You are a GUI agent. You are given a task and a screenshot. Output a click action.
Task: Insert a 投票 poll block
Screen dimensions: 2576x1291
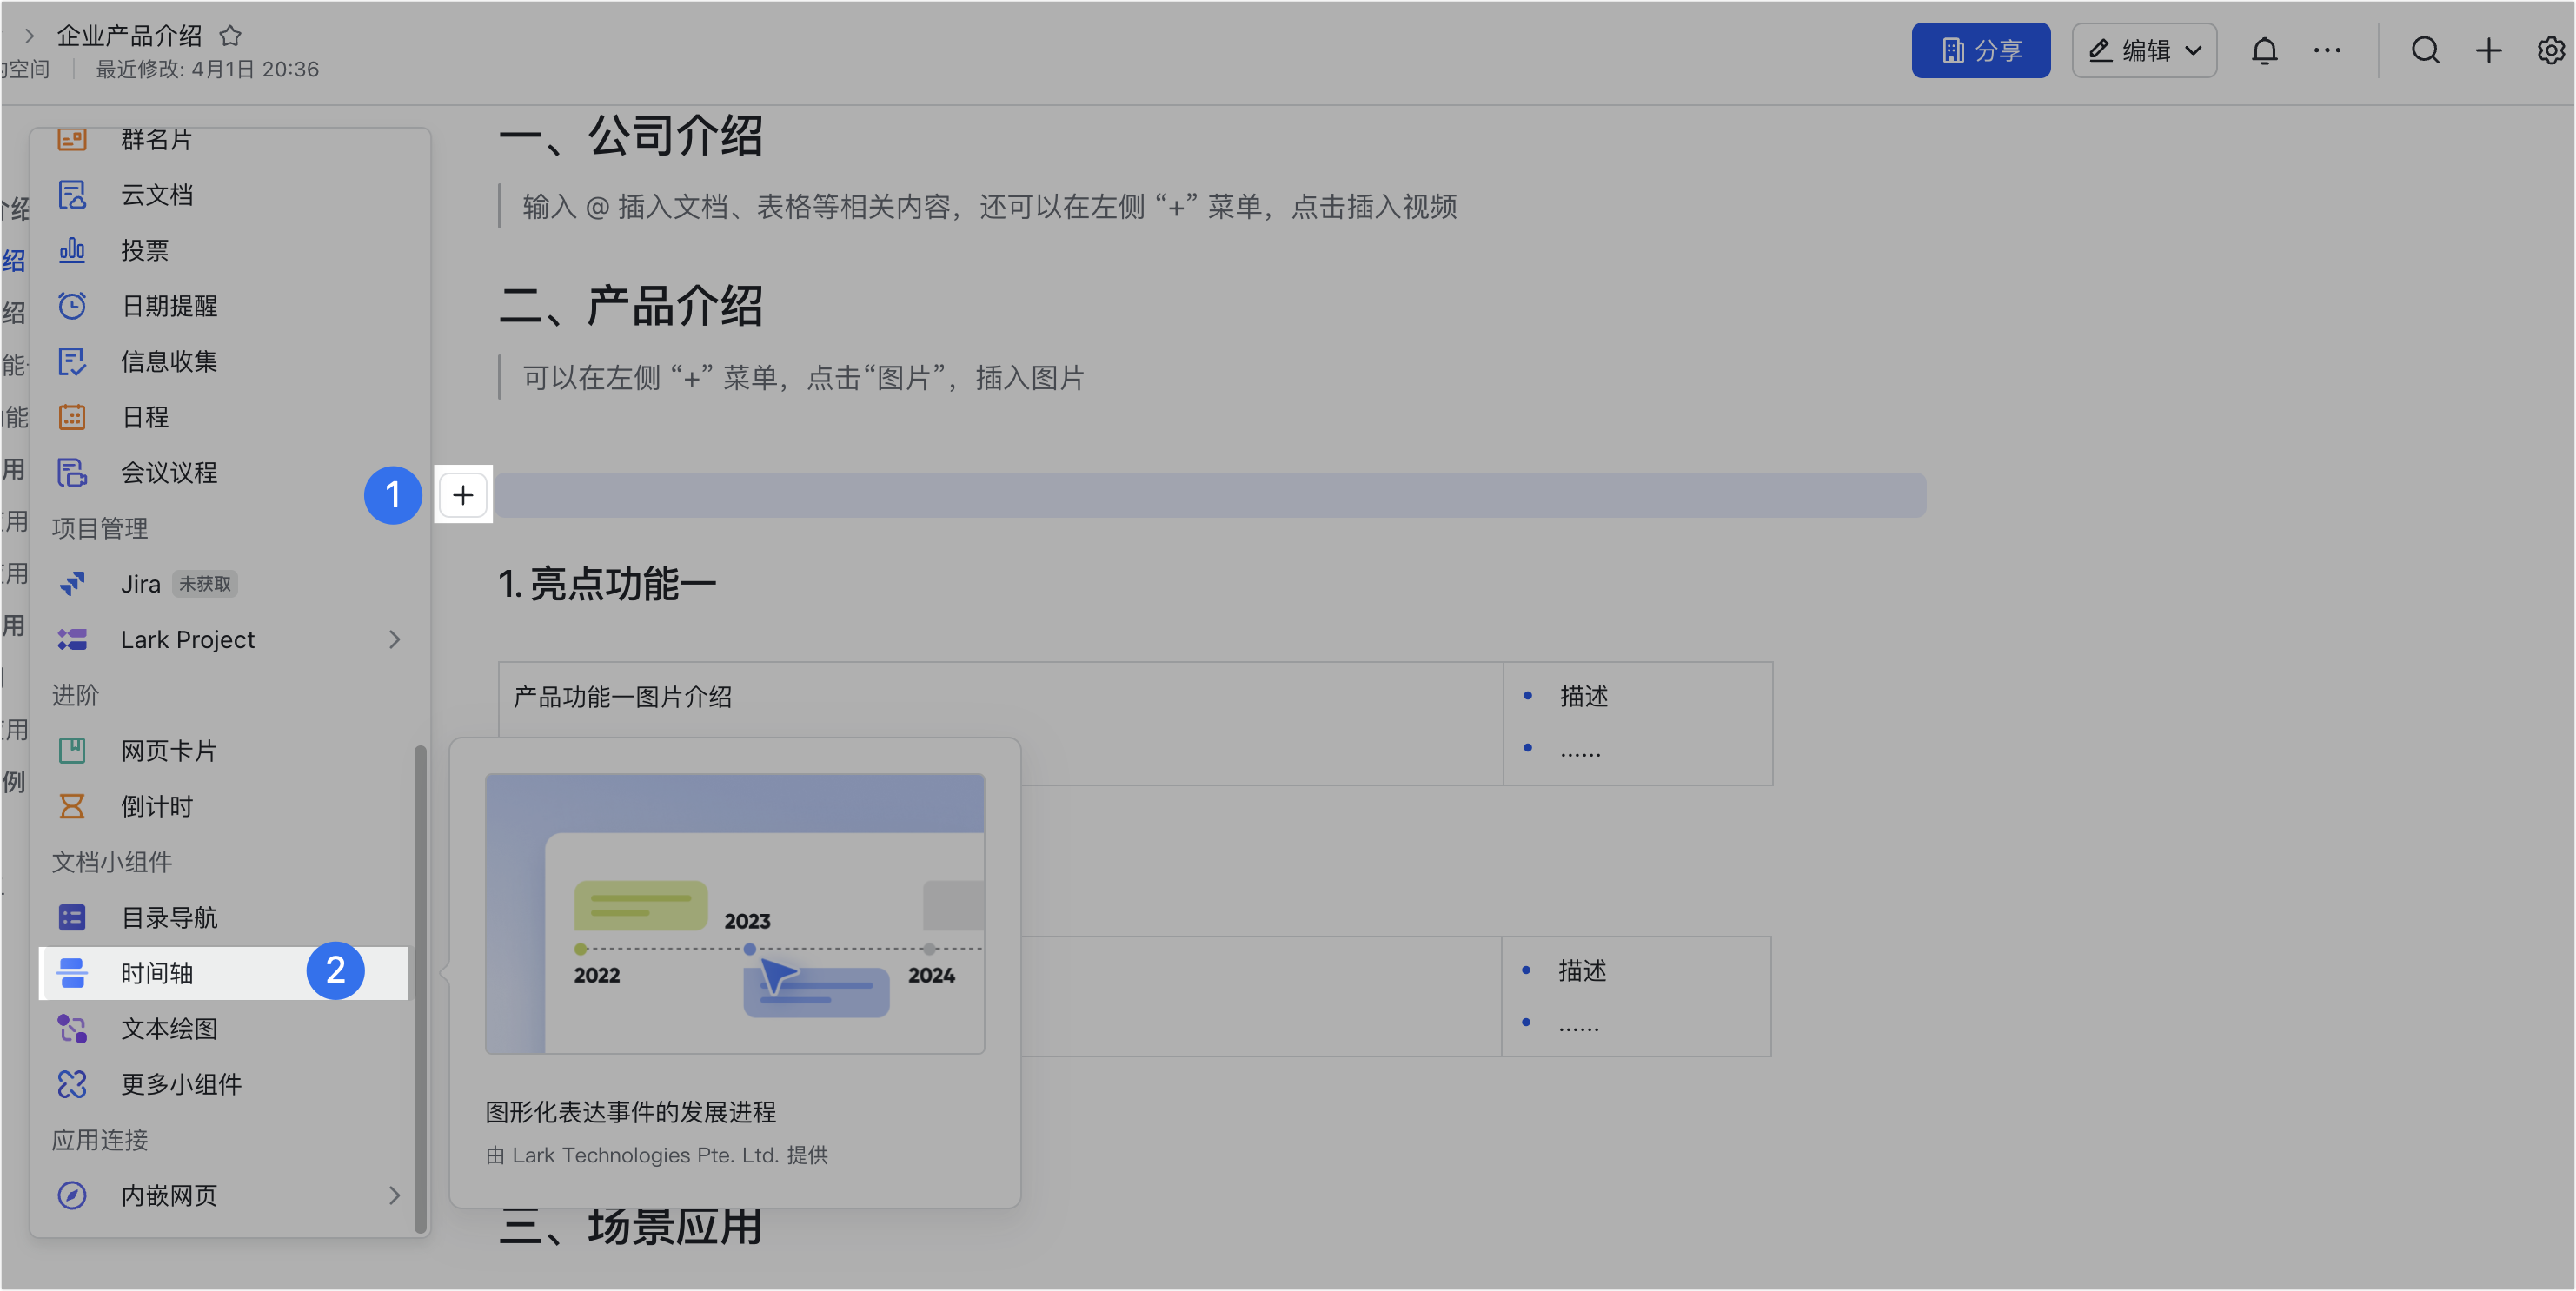[145, 250]
